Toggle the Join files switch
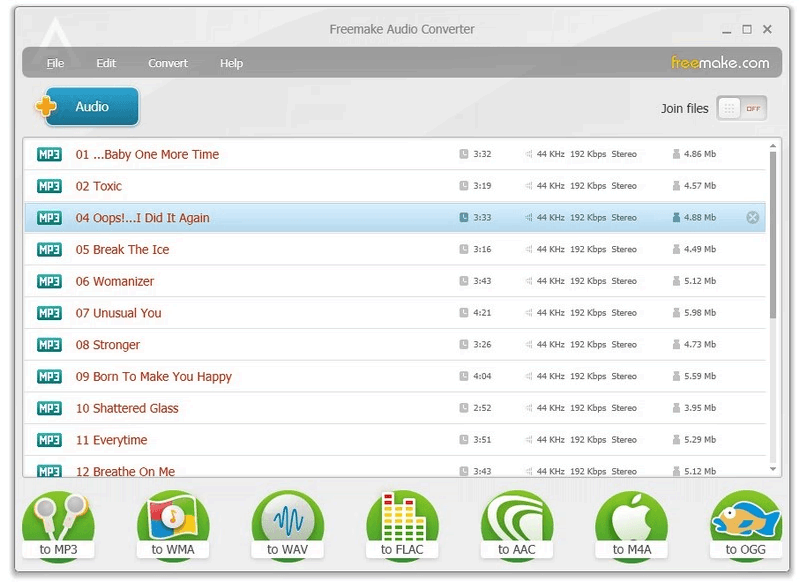800x582 pixels. pyautogui.click(x=742, y=108)
